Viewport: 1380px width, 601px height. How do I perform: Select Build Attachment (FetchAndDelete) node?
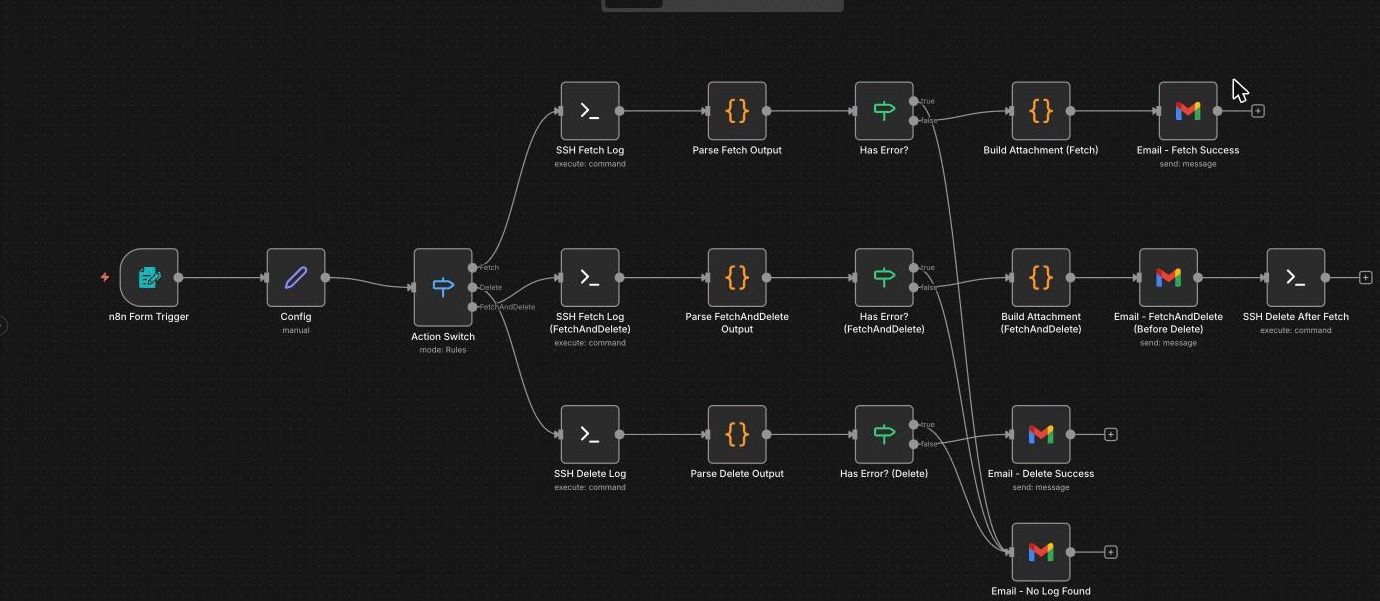tap(1041, 278)
